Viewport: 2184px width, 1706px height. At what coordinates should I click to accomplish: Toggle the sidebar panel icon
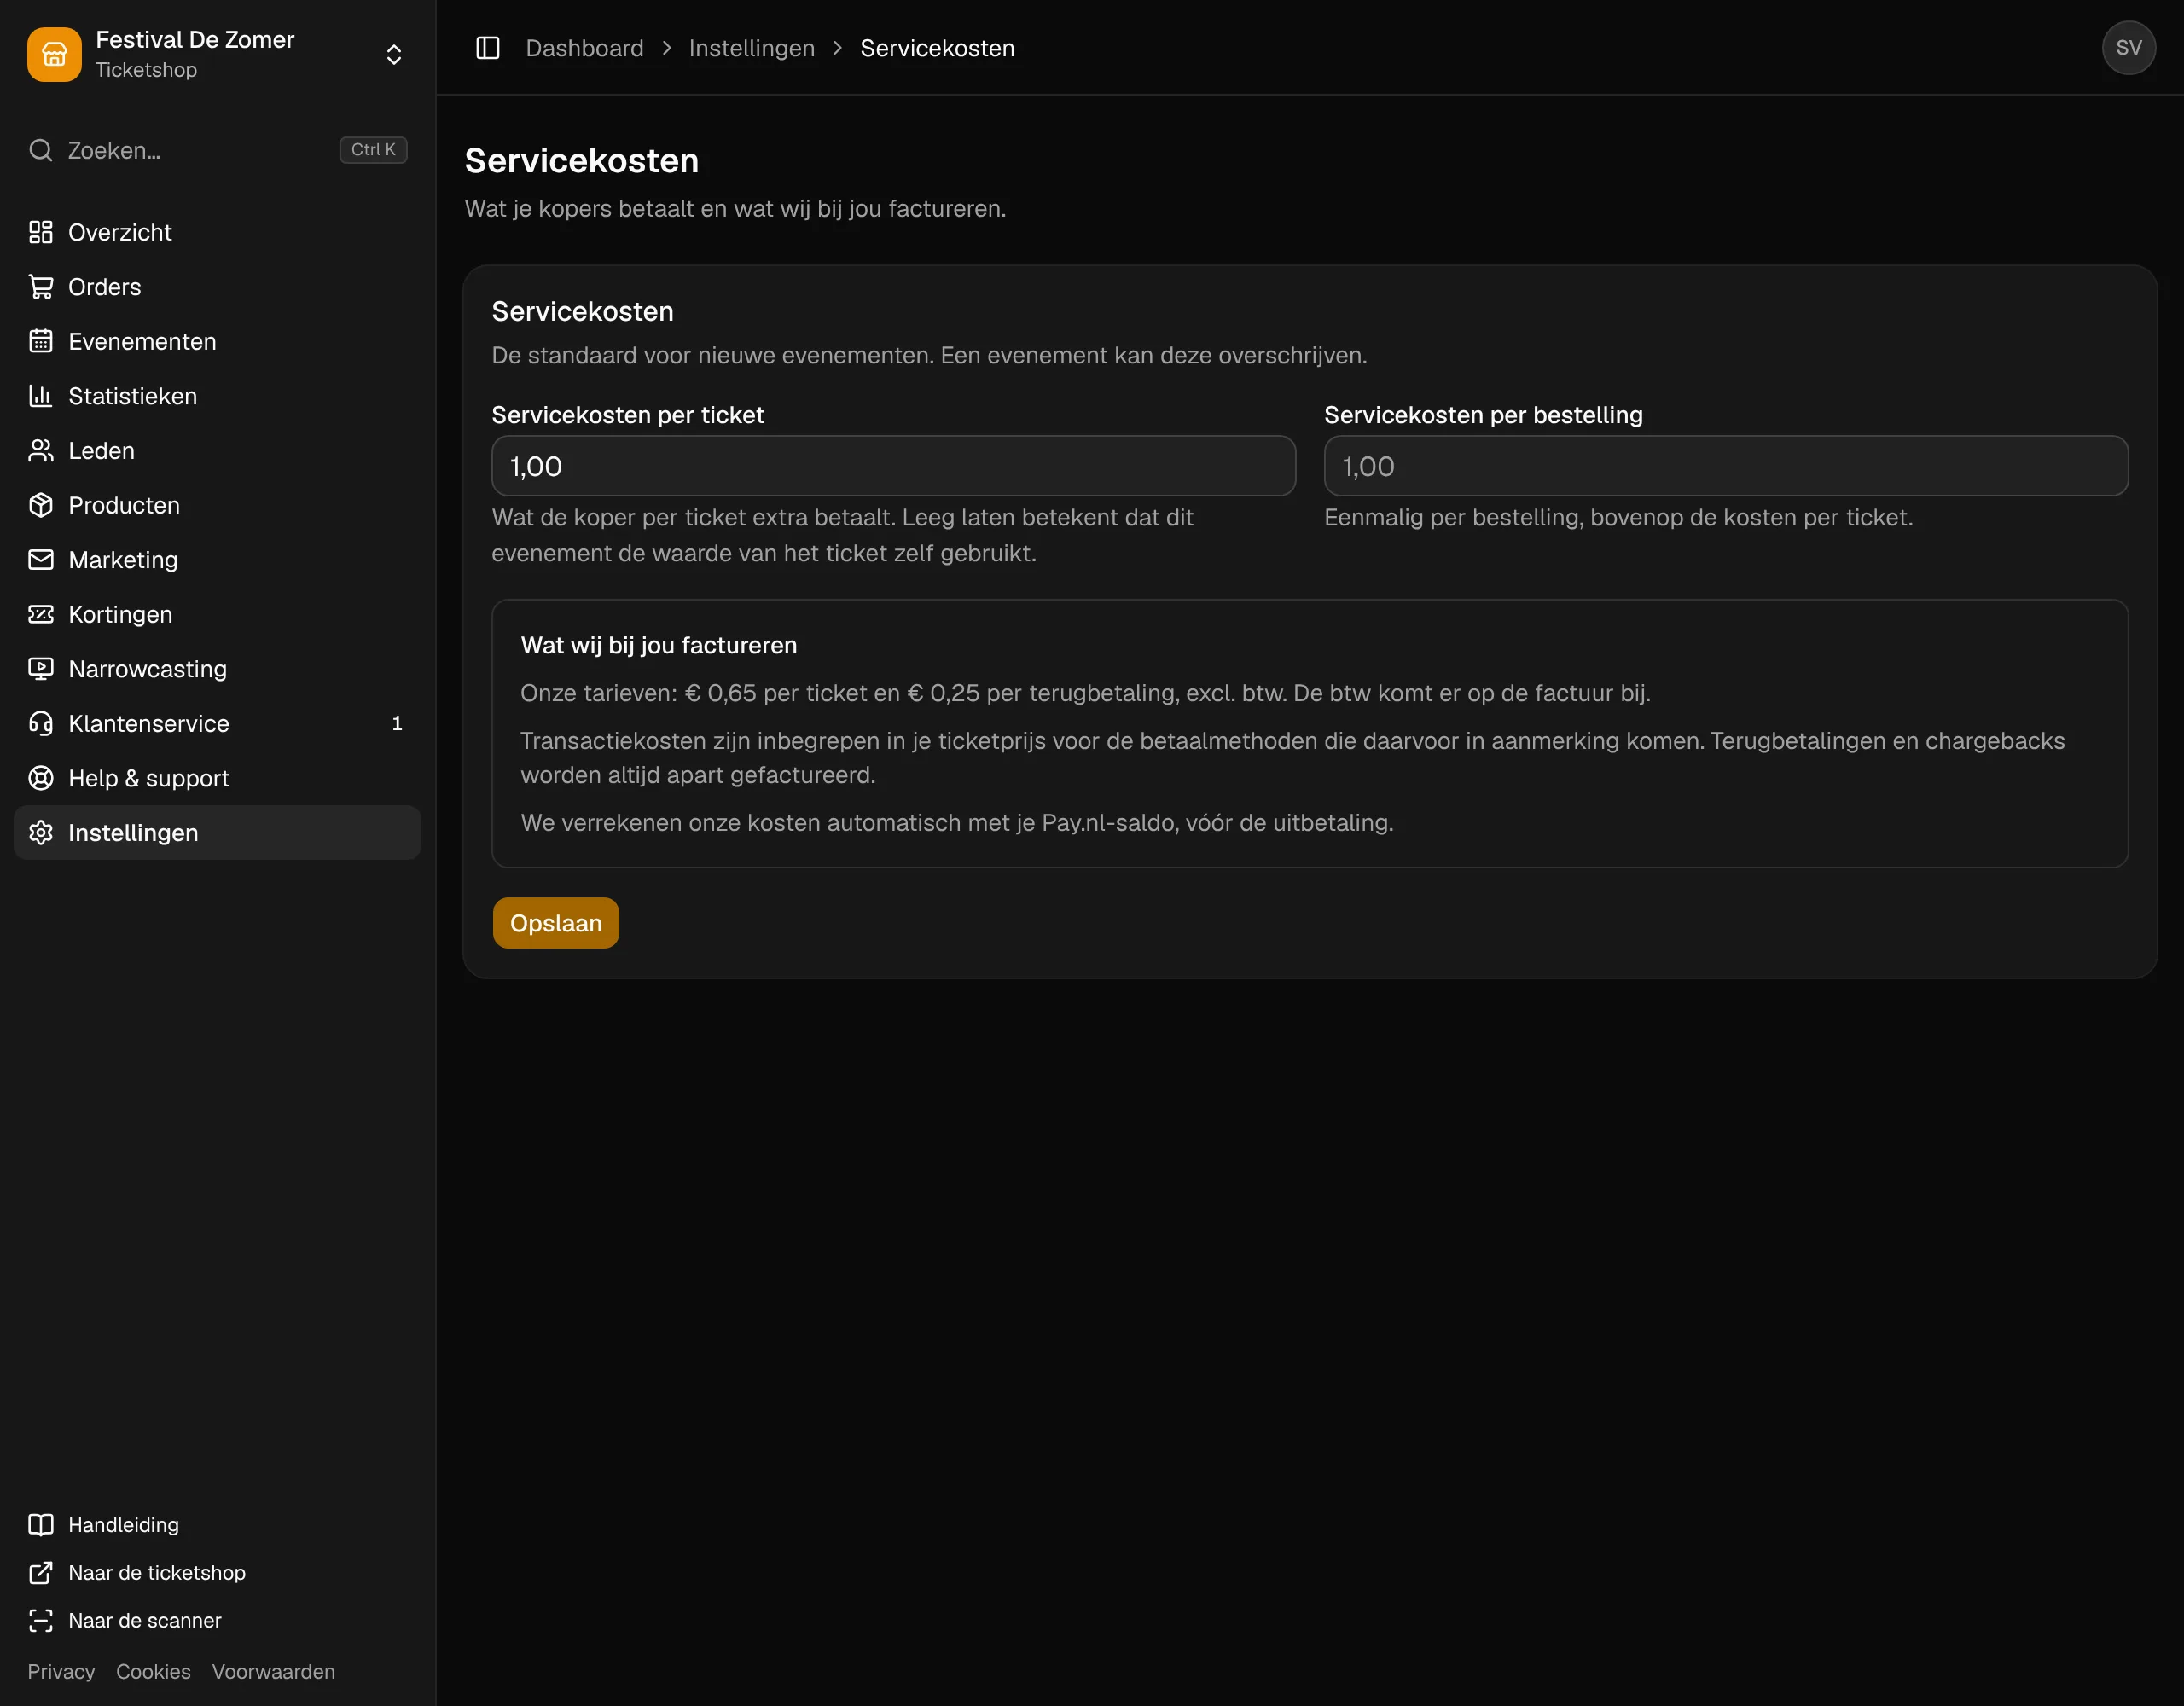pyautogui.click(x=488, y=48)
